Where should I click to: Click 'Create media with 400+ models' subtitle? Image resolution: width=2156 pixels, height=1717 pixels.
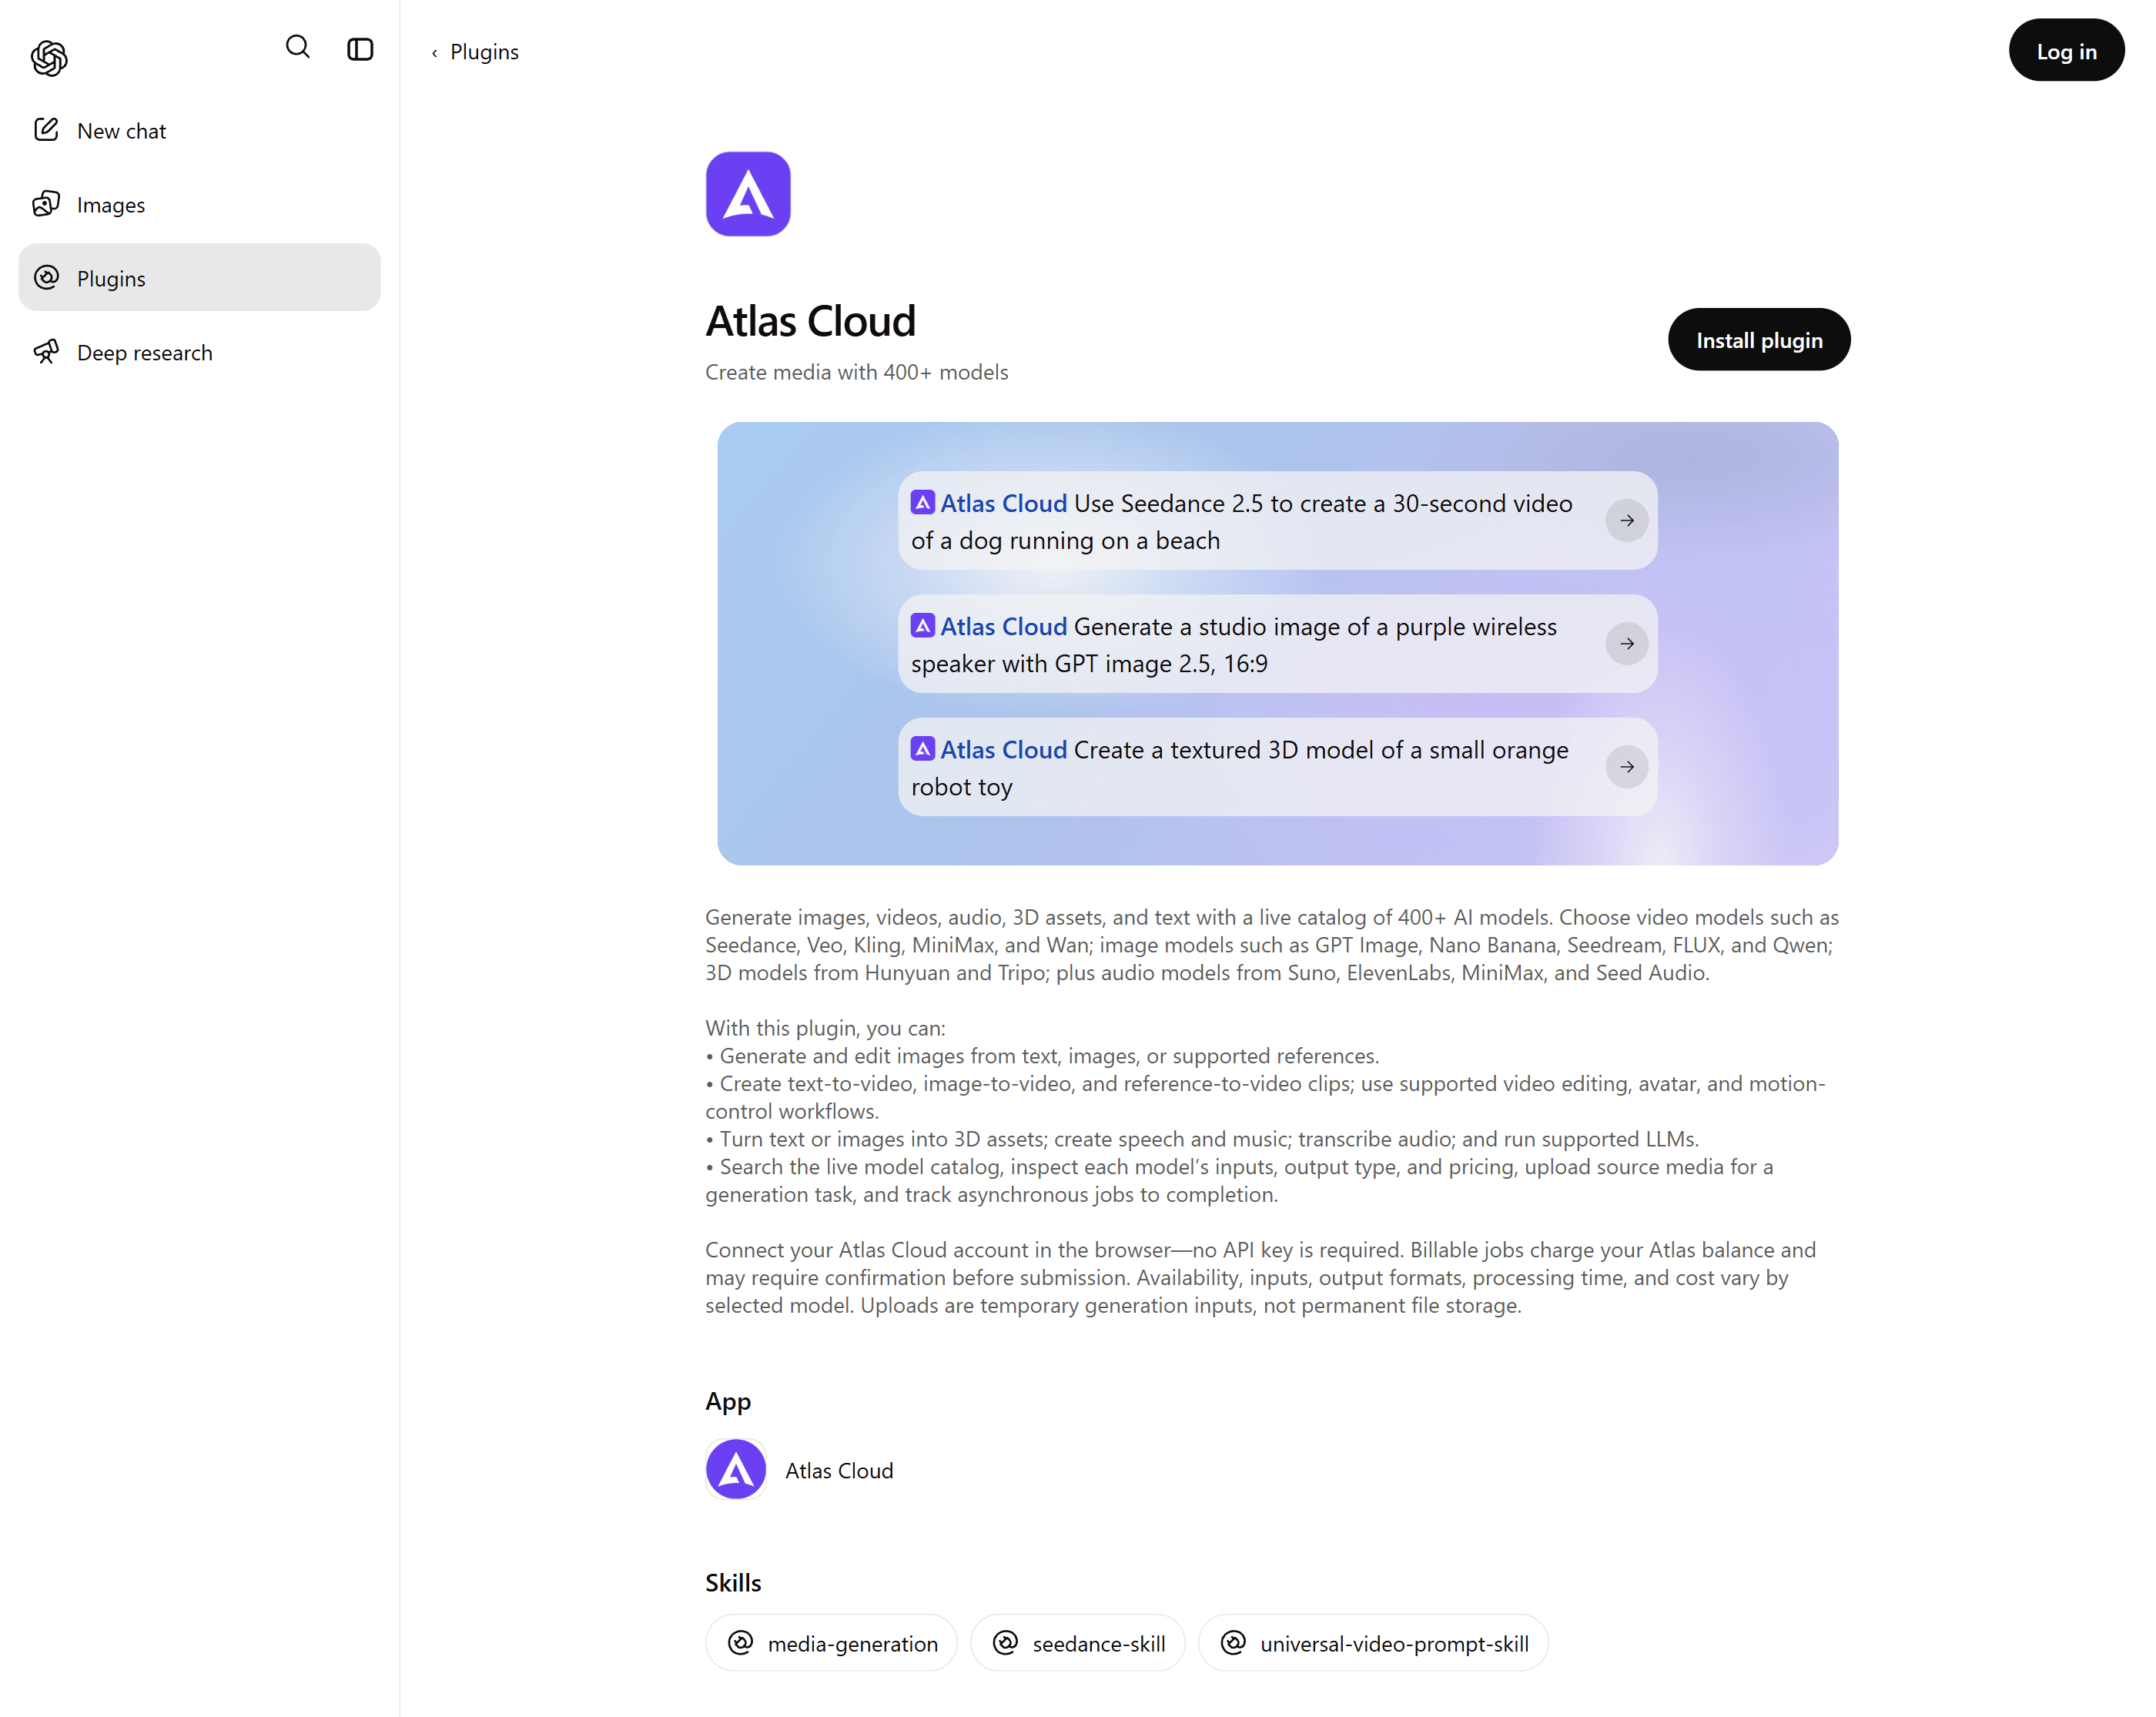pyautogui.click(x=857, y=371)
